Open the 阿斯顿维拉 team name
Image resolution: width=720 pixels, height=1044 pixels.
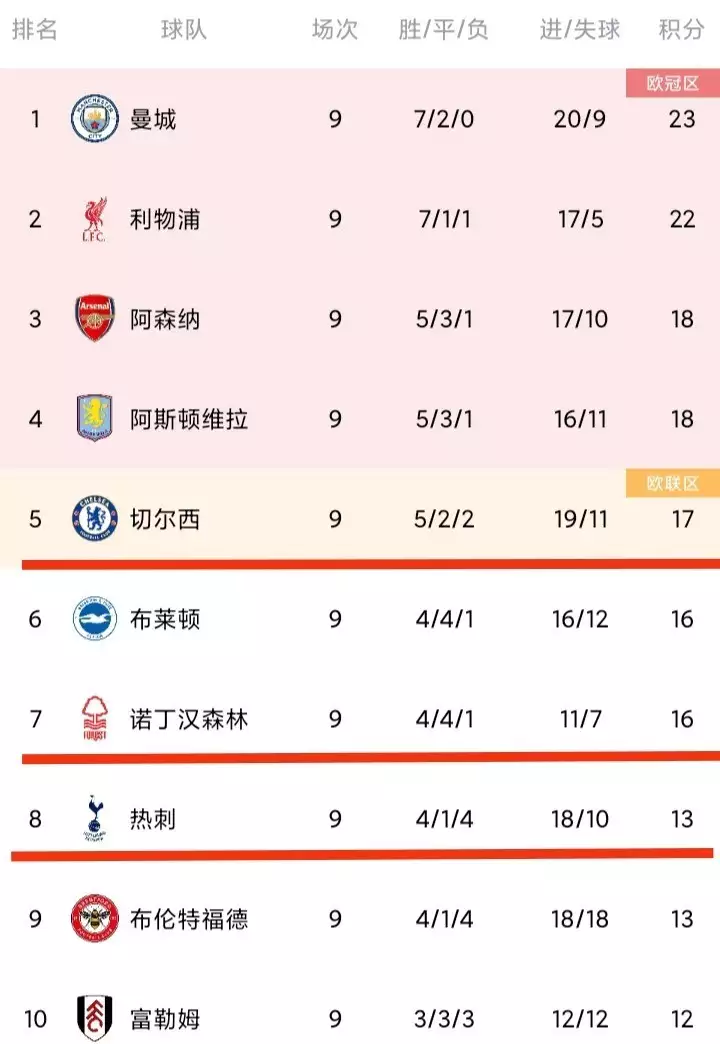(189, 419)
